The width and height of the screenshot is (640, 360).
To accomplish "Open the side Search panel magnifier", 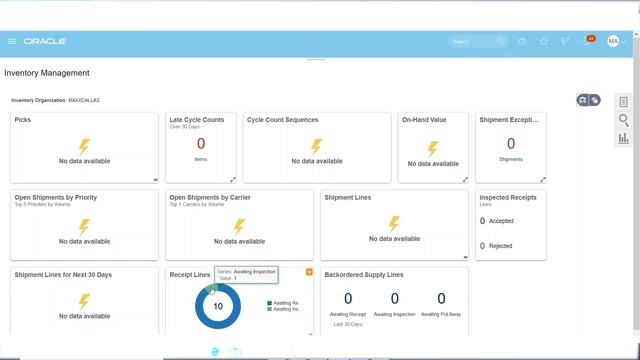I will [624, 120].
